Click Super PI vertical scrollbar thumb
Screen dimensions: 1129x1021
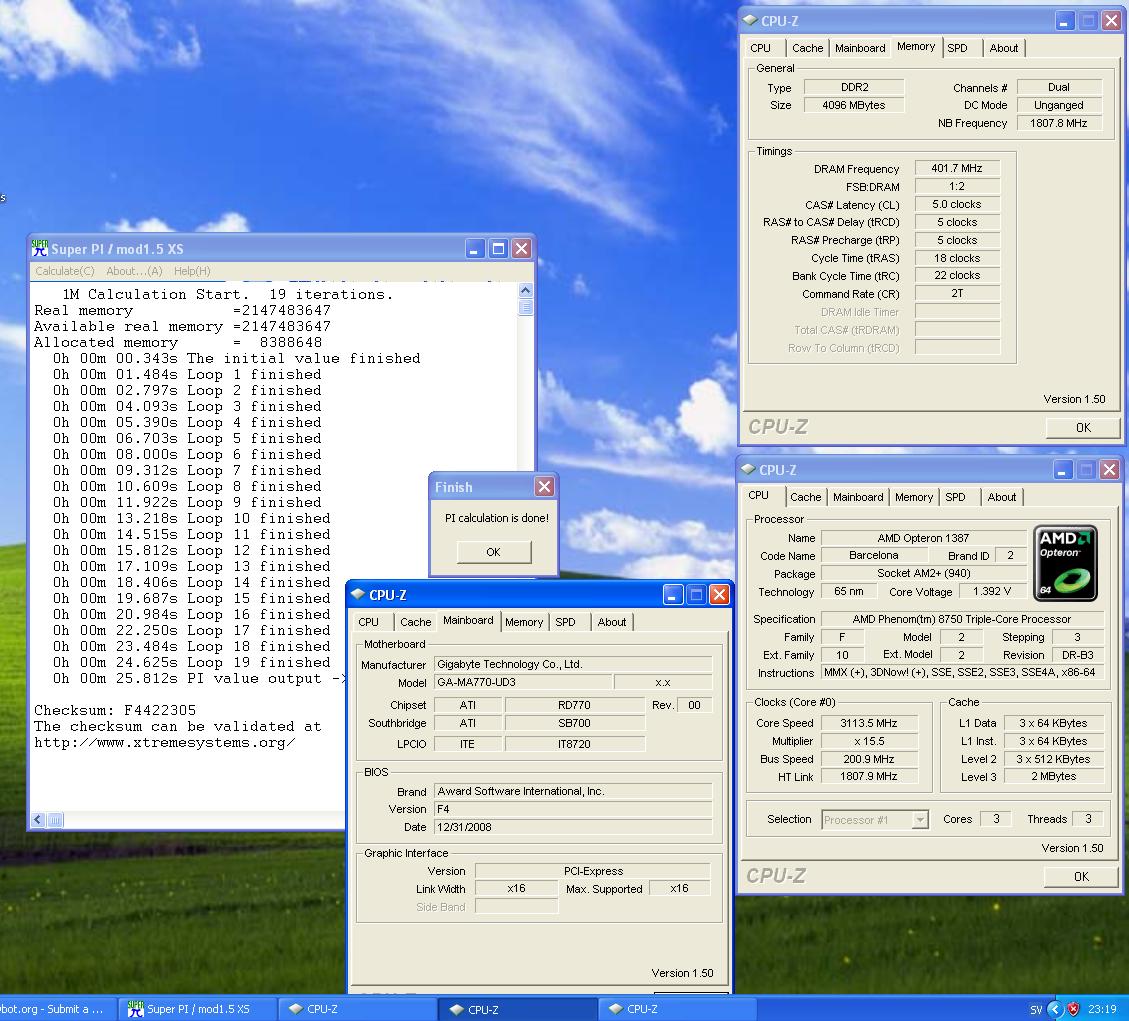click(526, 307)
